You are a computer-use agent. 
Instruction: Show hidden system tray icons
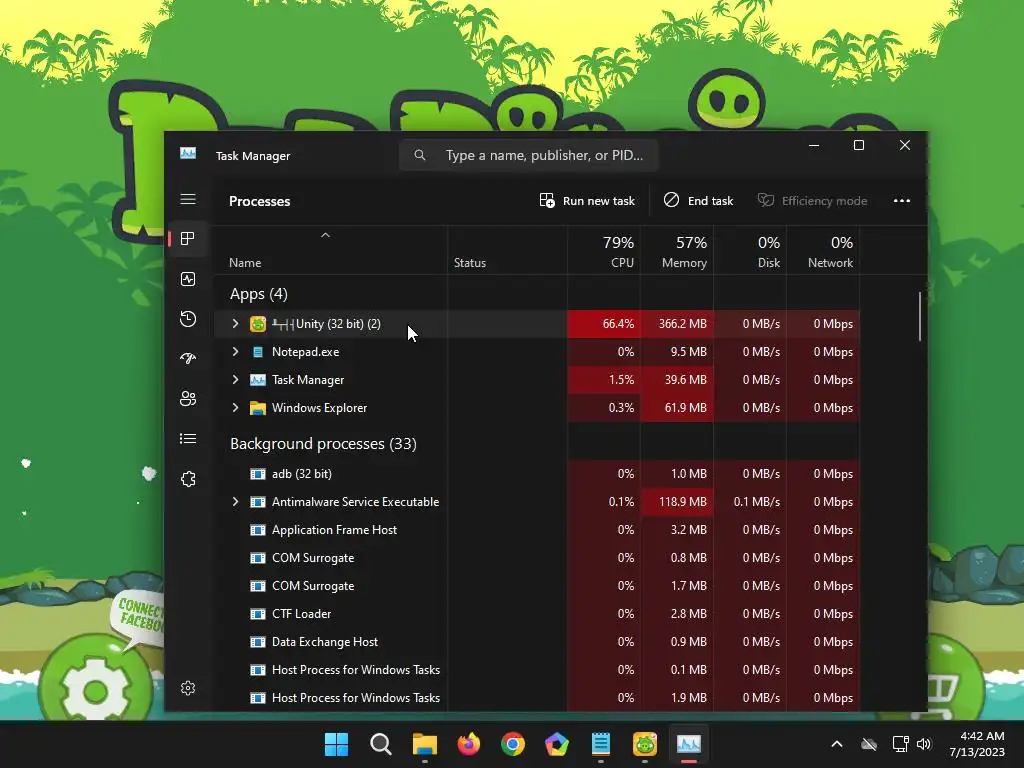837,744
